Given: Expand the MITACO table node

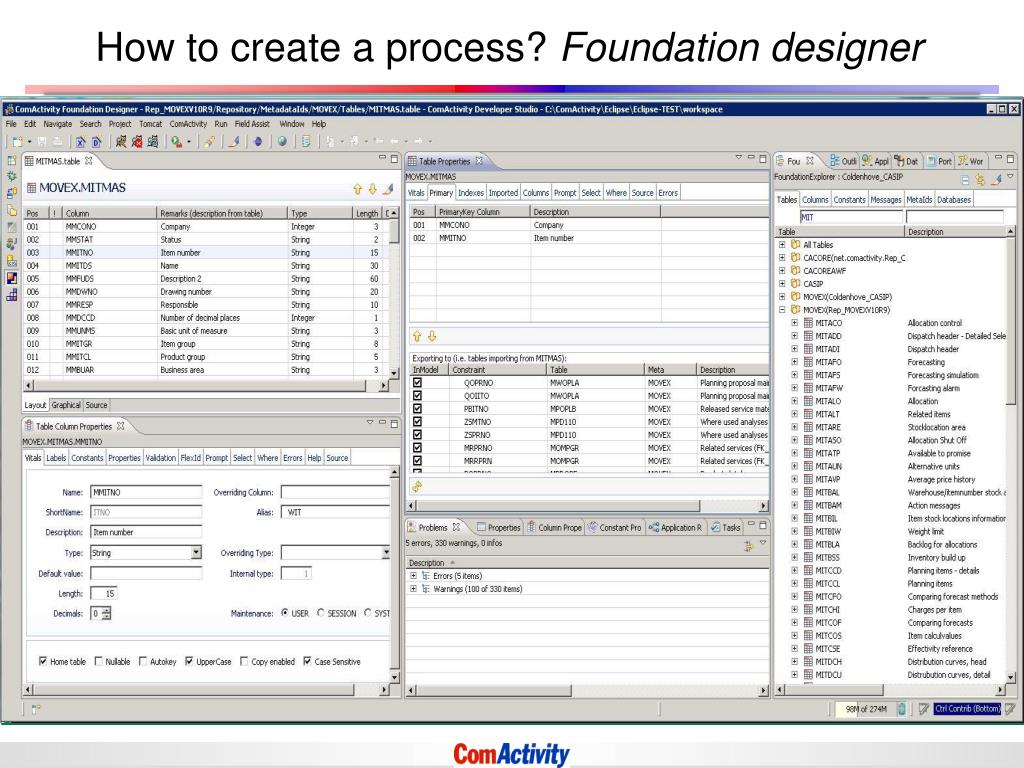Looking at the screenshot, I should 795,323.
